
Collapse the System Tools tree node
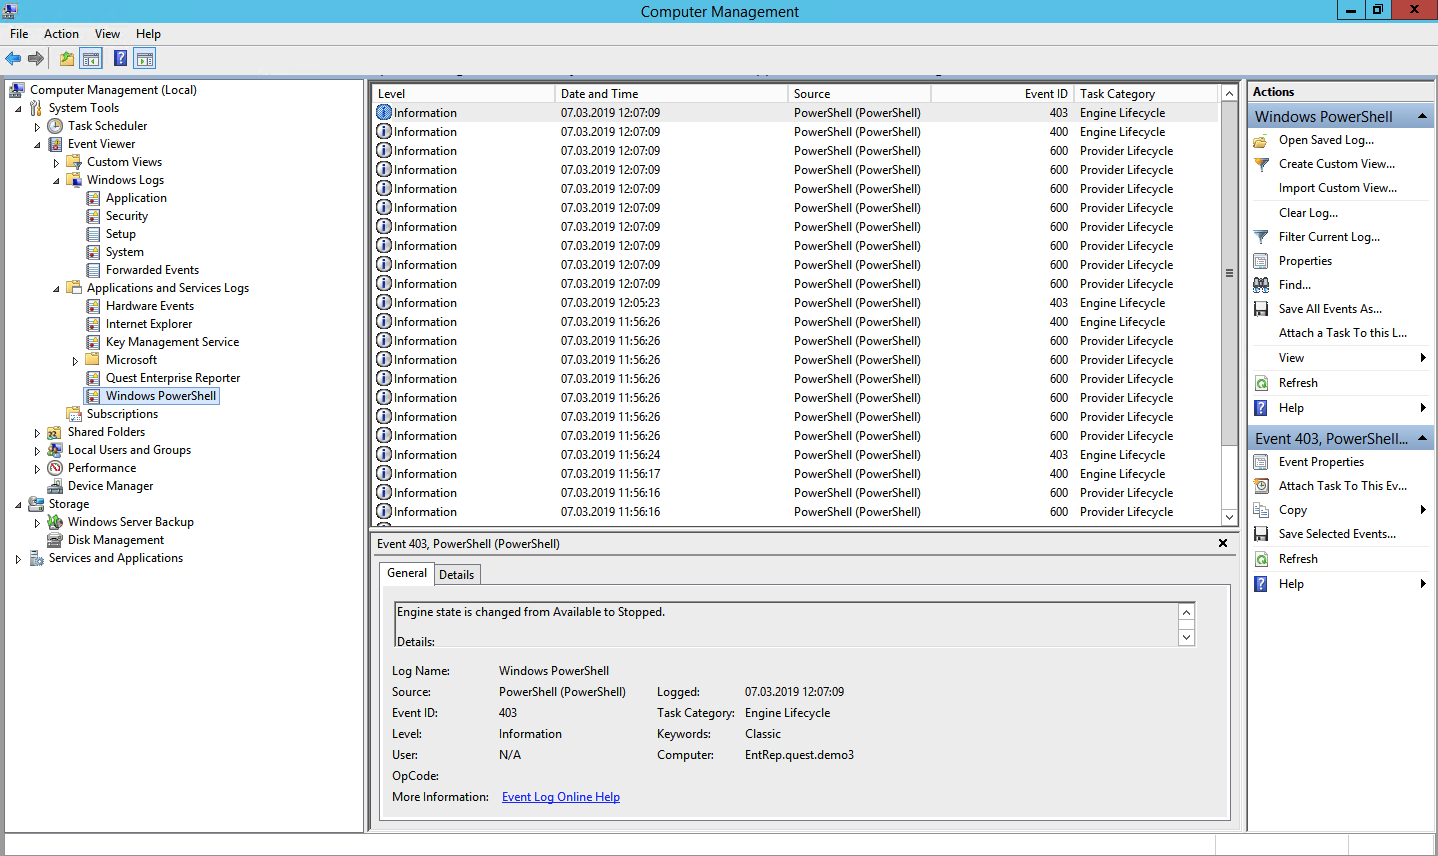click(x=18, y=109)
